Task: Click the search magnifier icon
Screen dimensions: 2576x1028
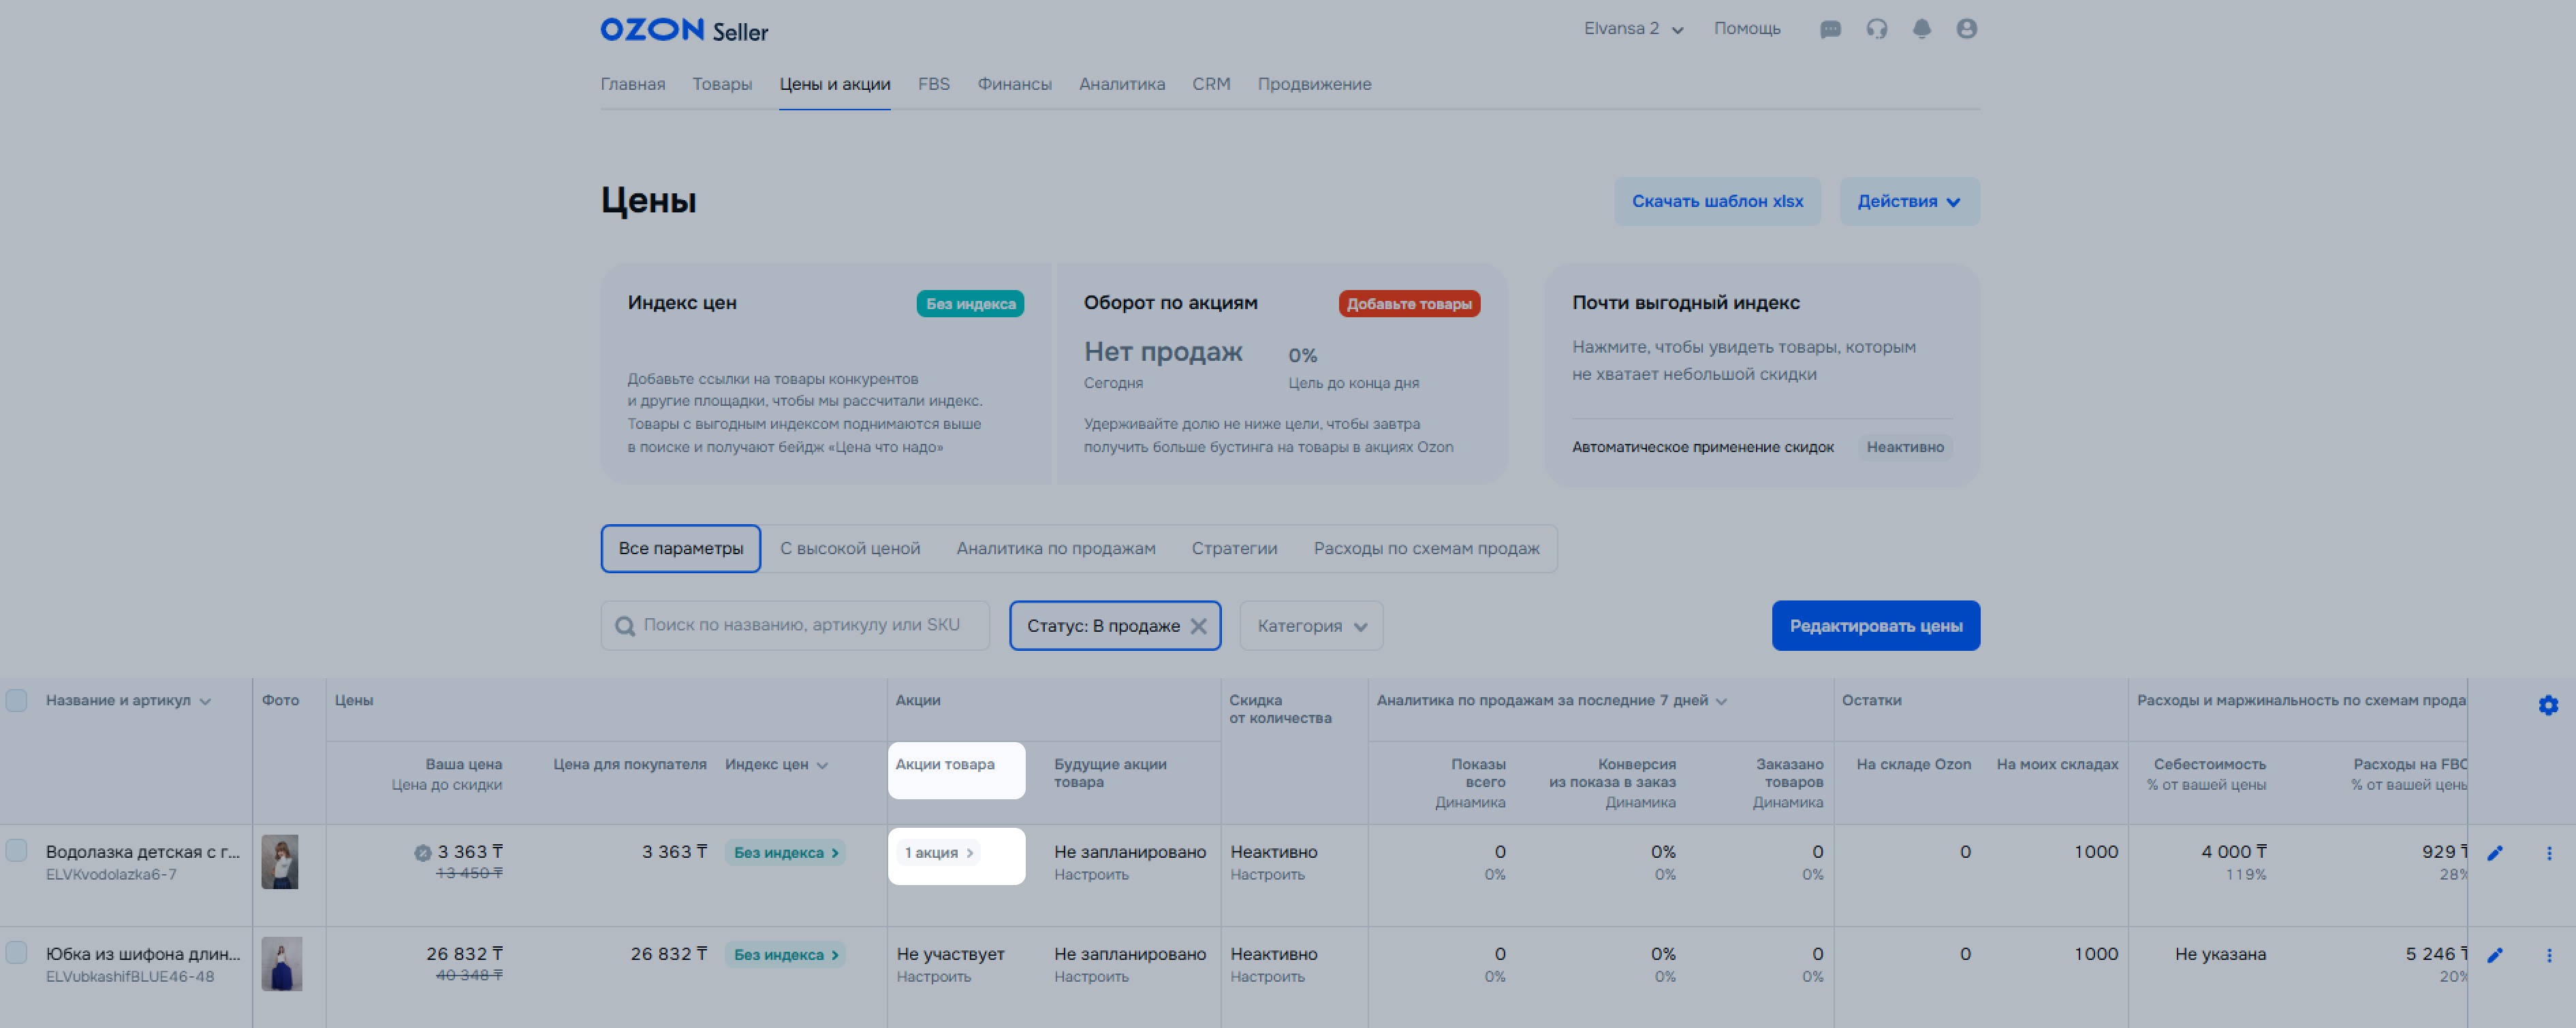Action: pos(625,626)
